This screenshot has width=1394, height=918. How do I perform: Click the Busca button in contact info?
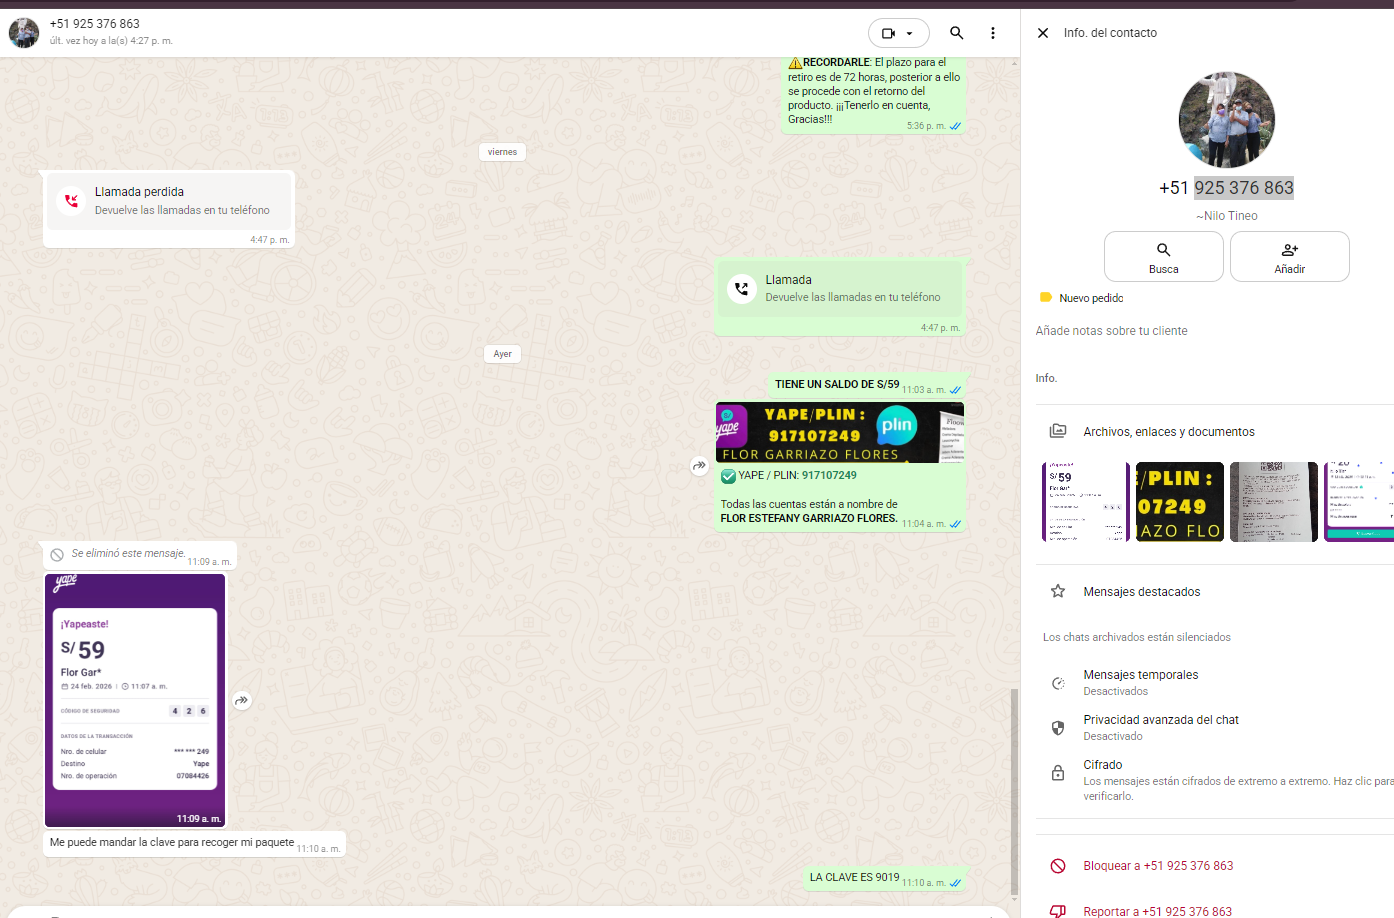(1163, 256)
